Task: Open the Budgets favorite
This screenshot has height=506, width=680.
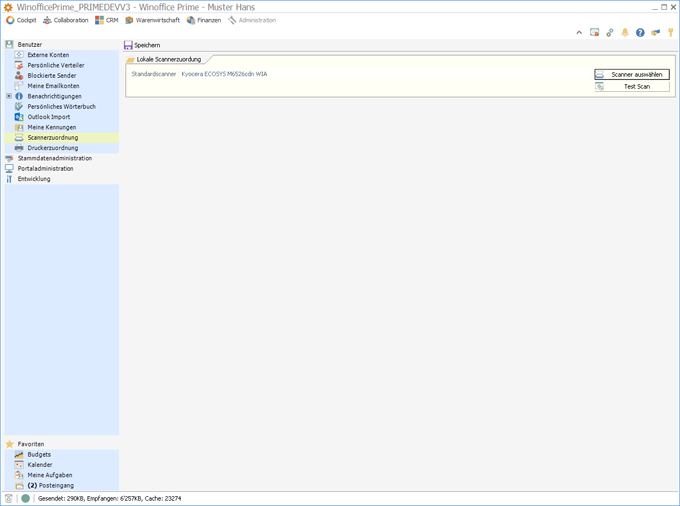Action: point(39,454)
